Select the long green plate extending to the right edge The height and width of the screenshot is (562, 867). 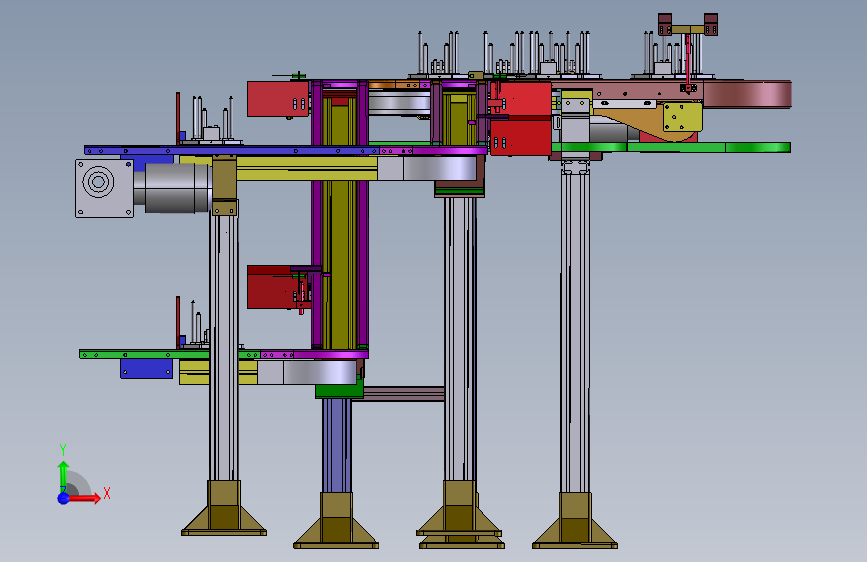coord(671,147)
